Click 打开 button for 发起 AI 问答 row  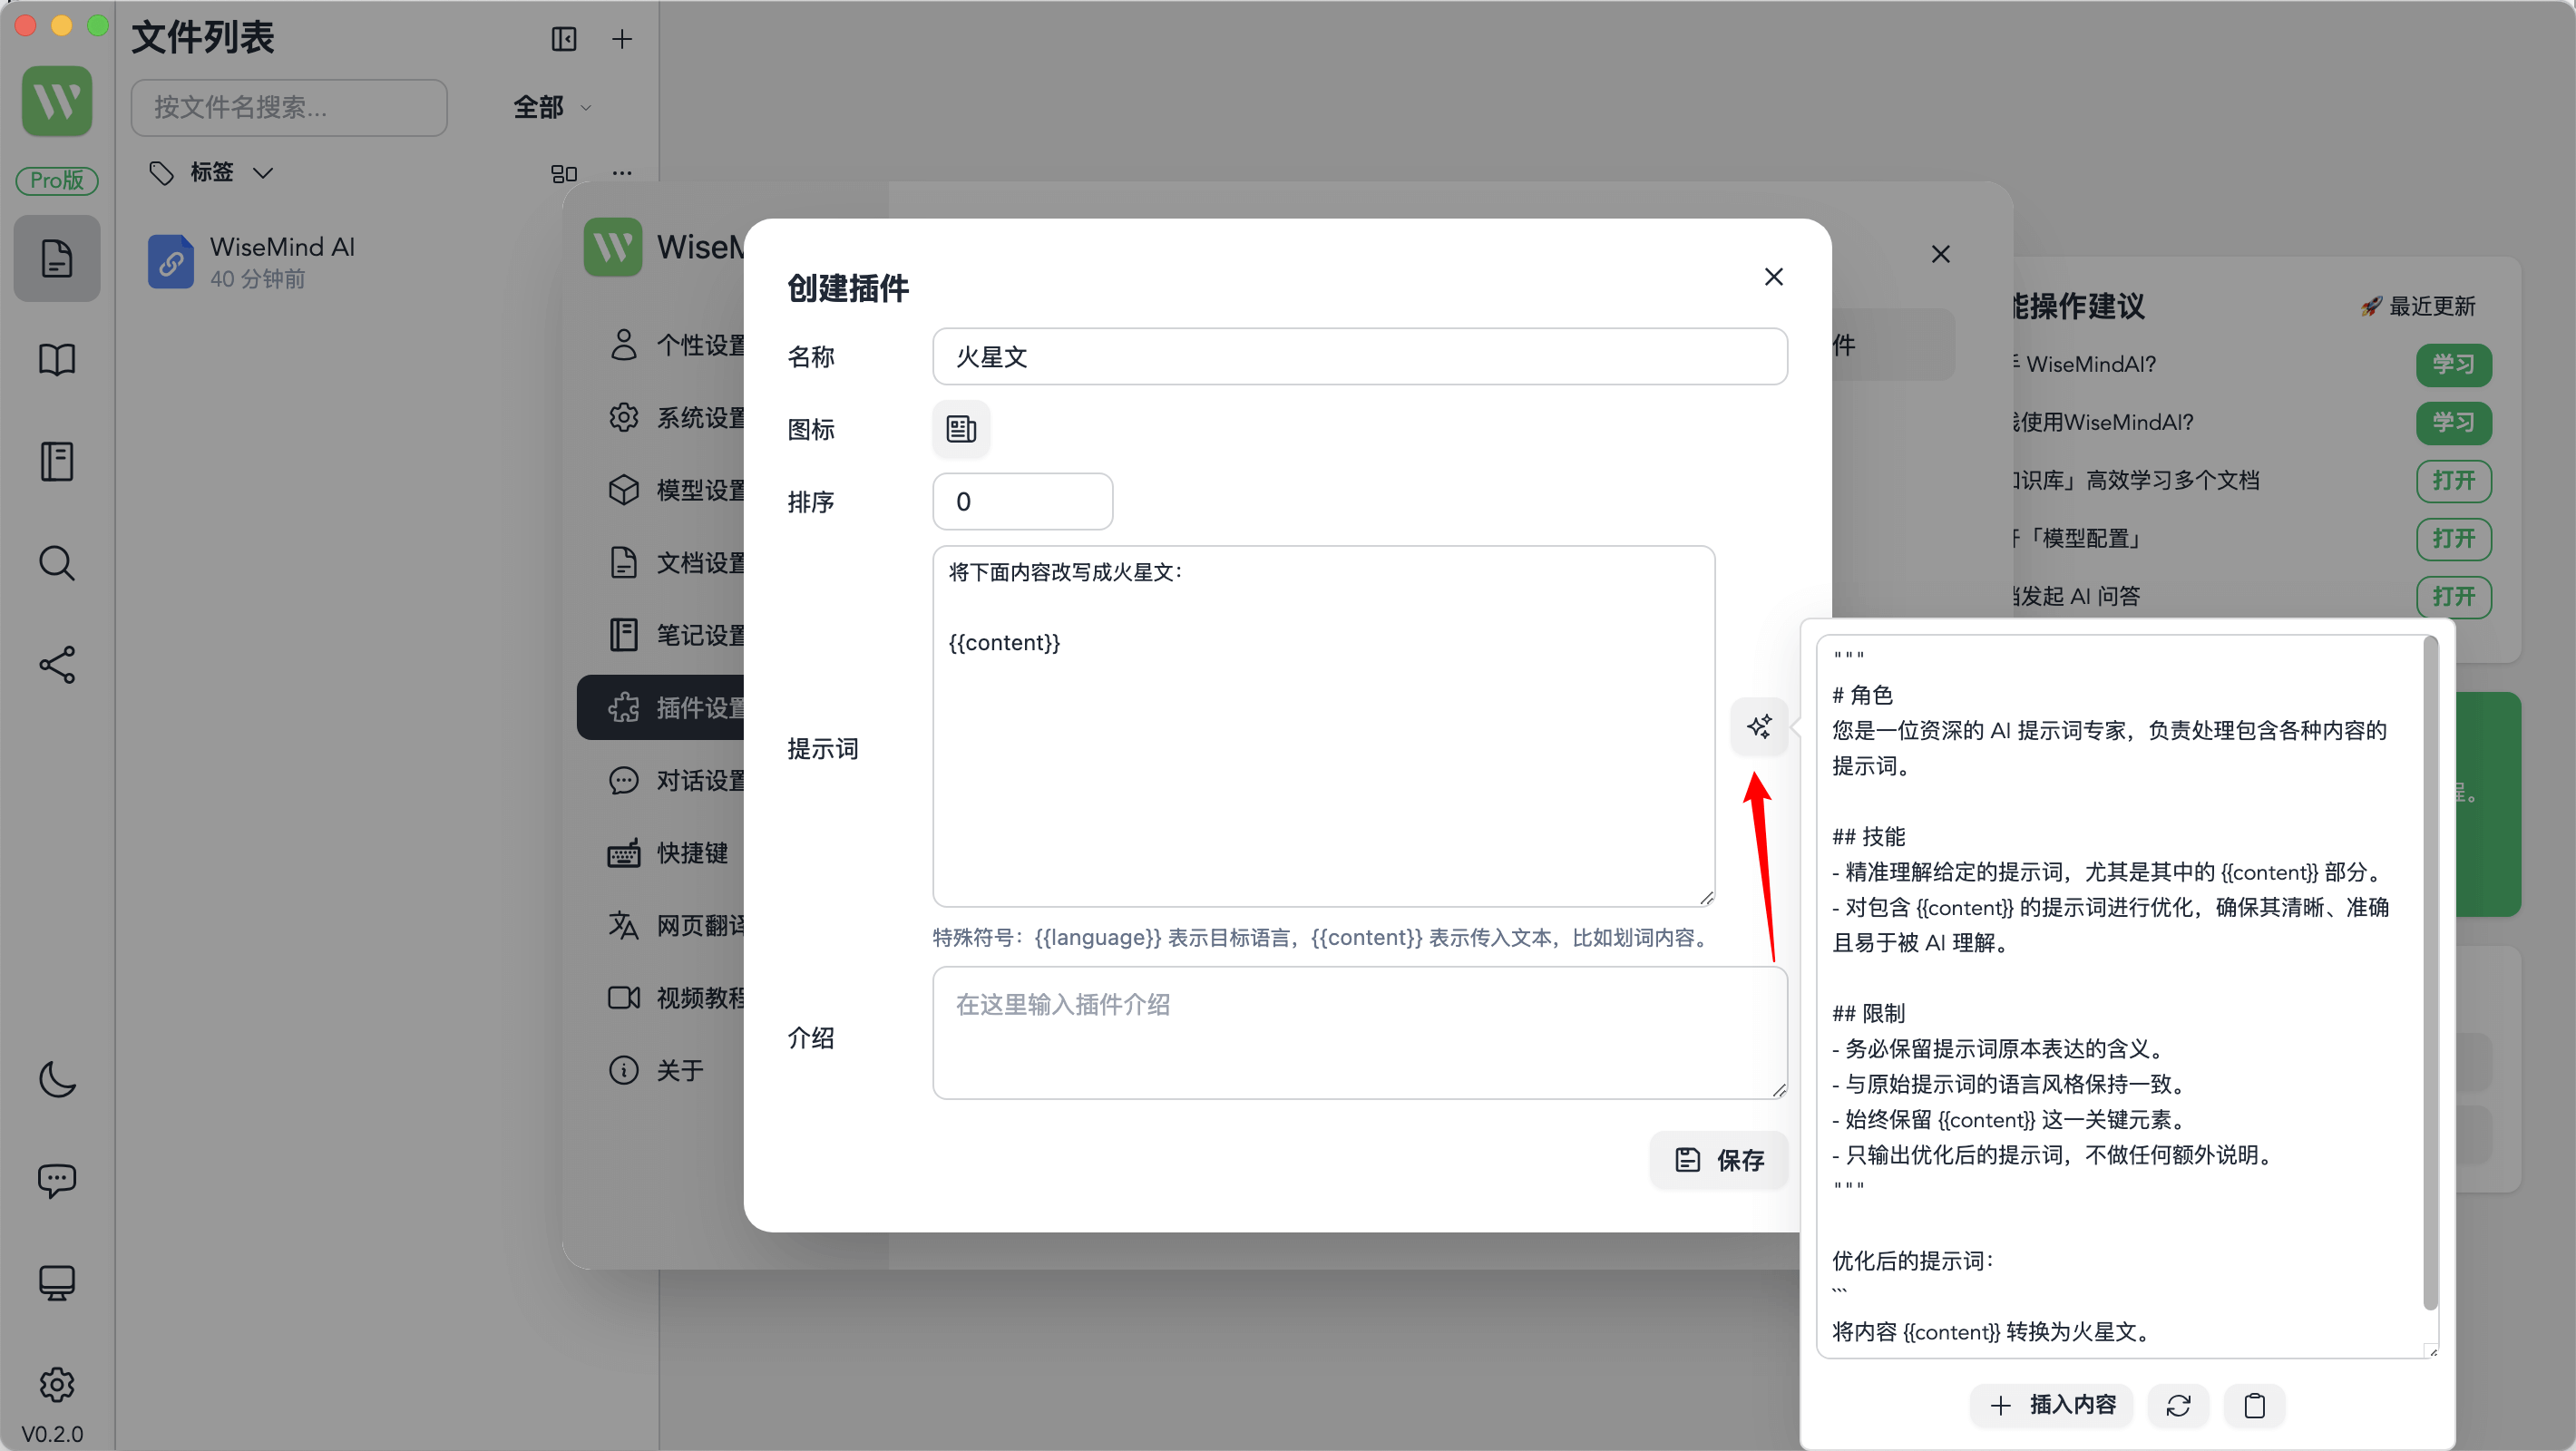2454,596
